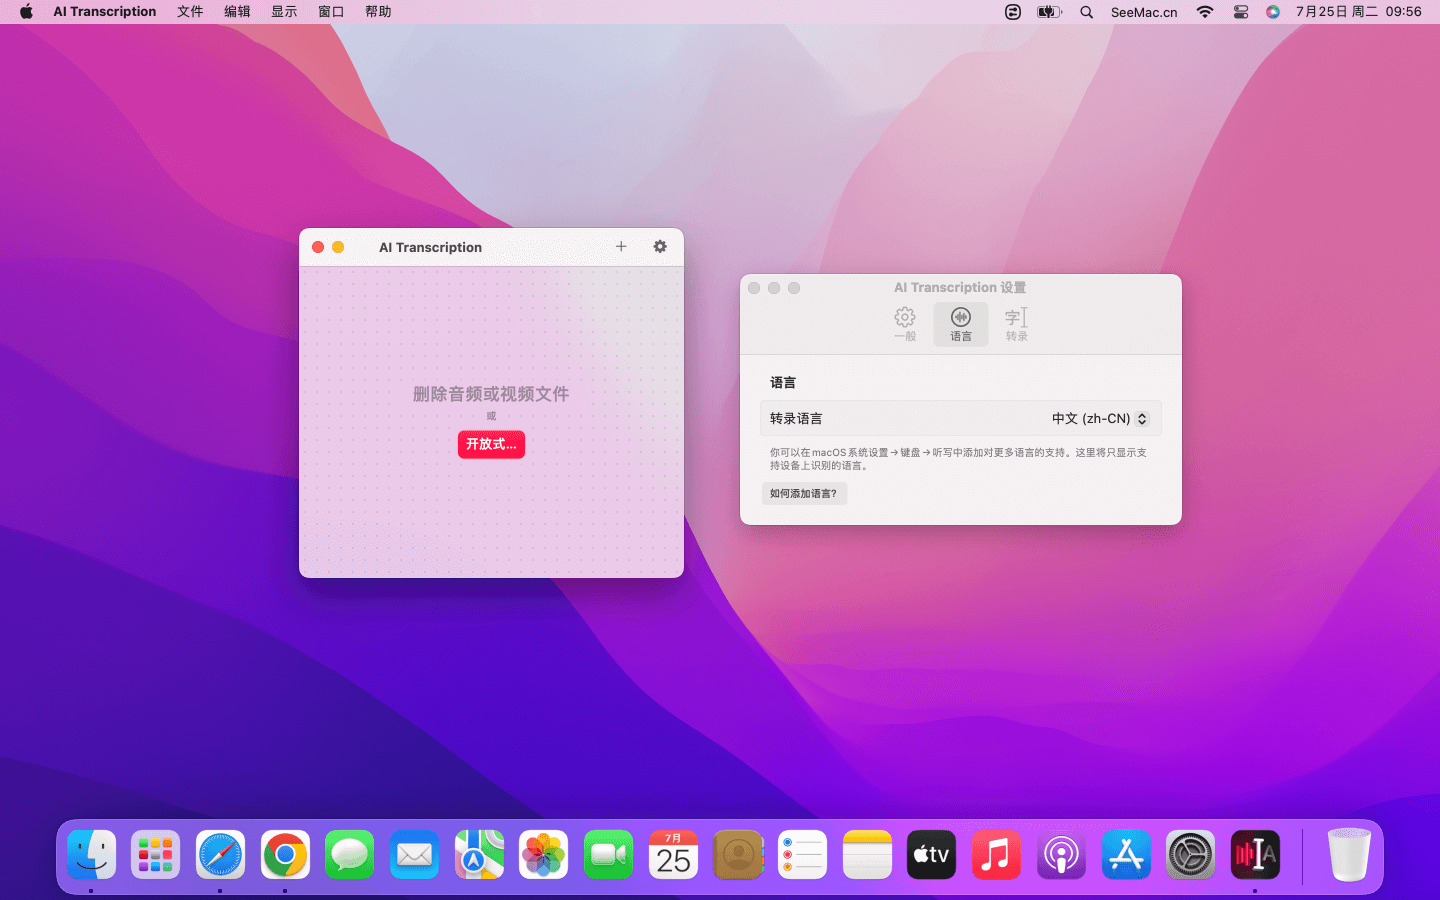Open the 文件 menu
The width and height of the screenshot is (1440, 900).
(190, 12)
